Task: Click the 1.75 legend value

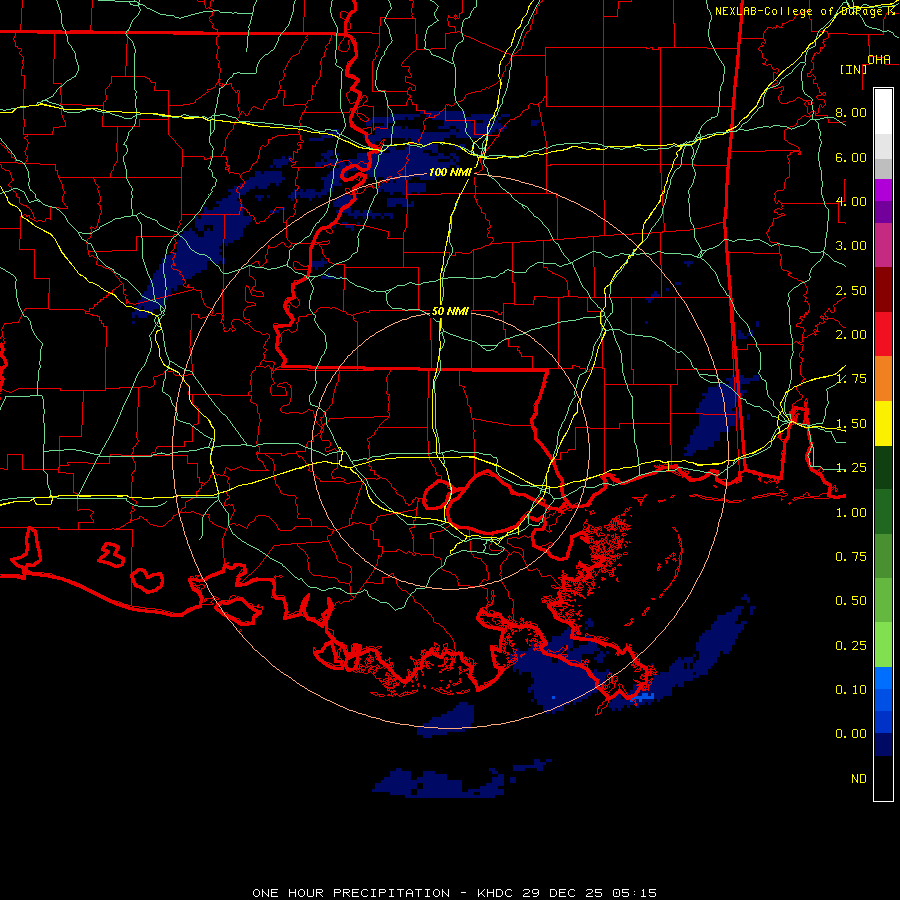Action: tap(851, 379)
